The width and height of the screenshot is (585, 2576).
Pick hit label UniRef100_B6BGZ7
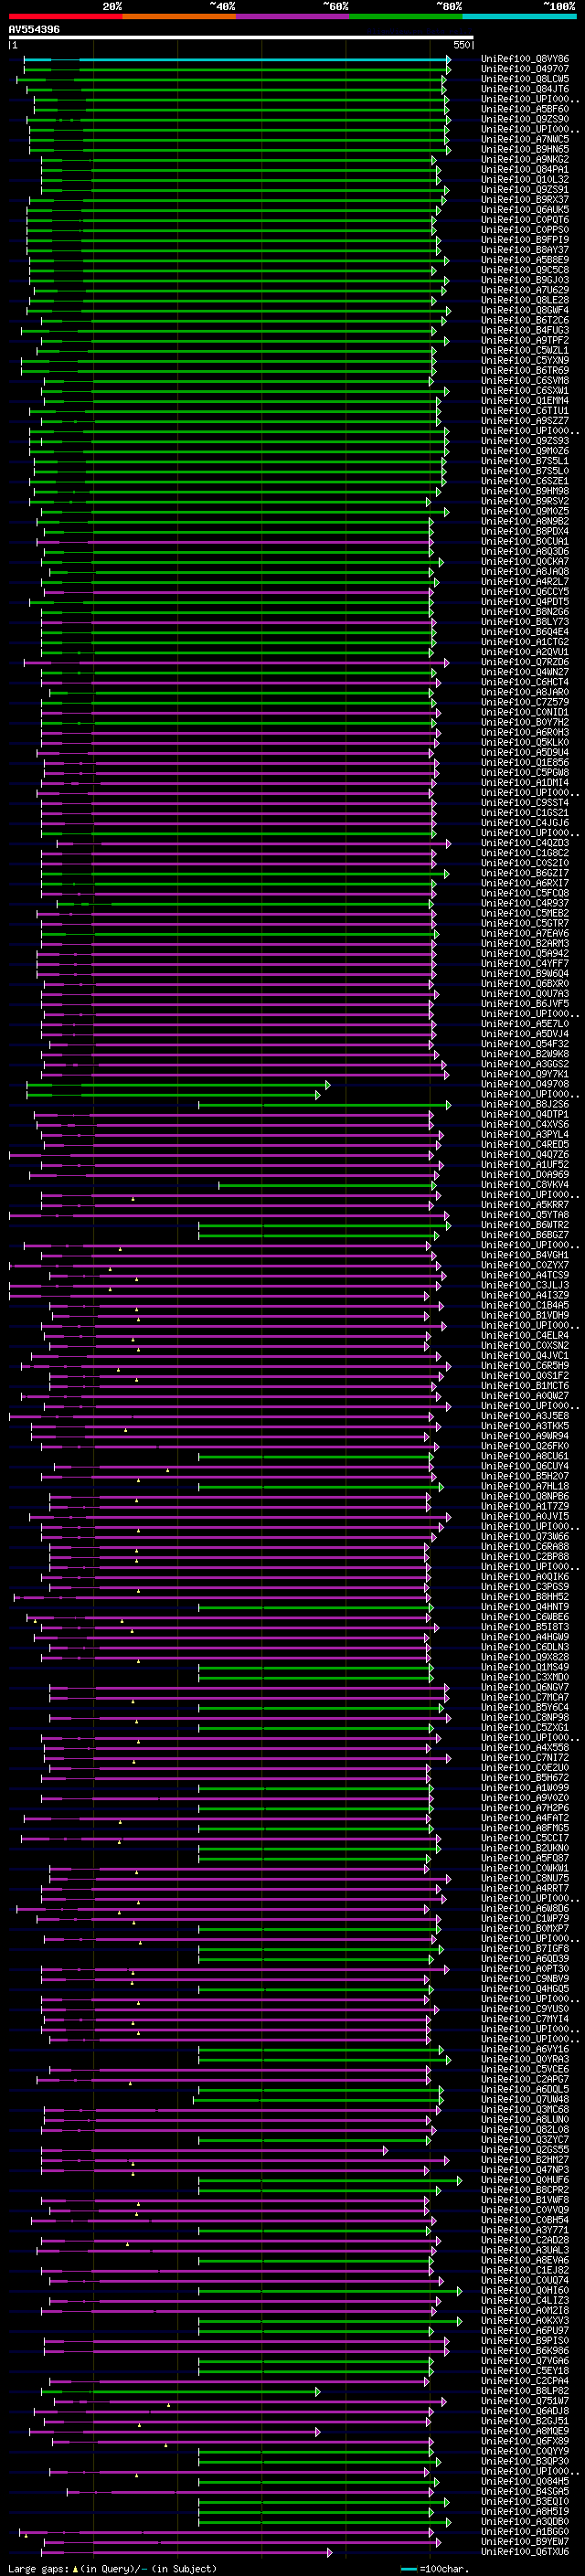525,1235
